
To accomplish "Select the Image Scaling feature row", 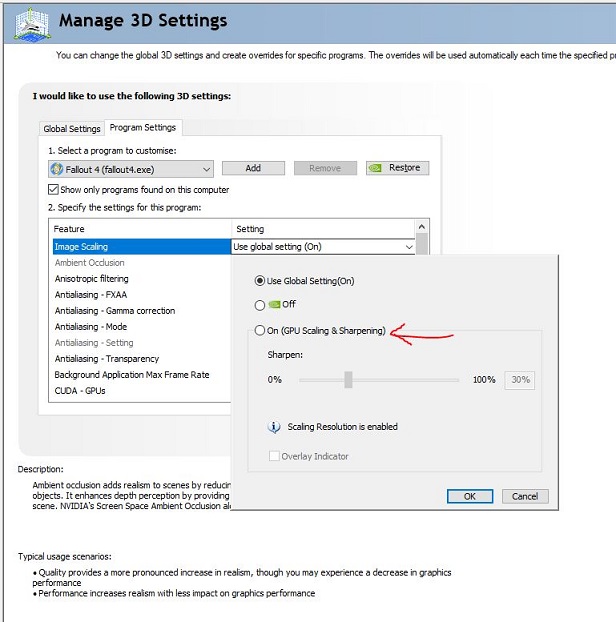I will coord(142,247).
